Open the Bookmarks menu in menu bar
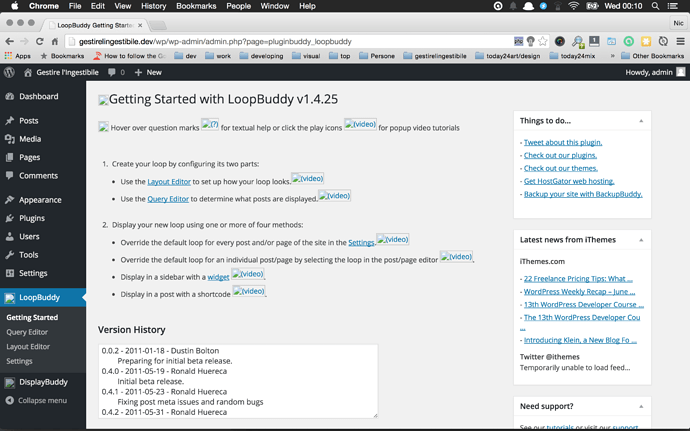The width and height of the screenshot is (690, 431). [196, 6]
